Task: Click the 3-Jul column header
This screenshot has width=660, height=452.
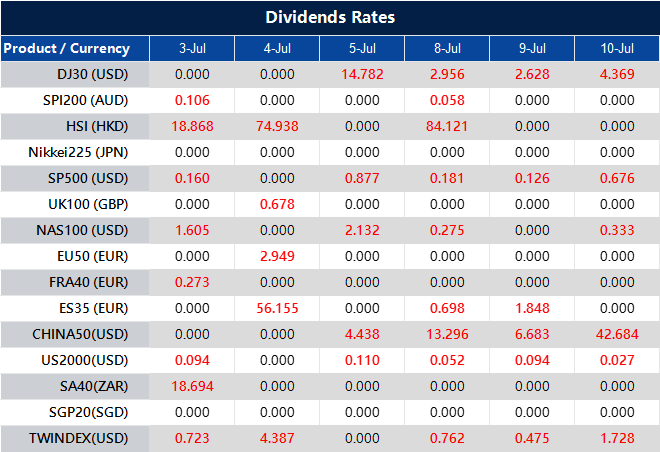Action: coord(192,48)
